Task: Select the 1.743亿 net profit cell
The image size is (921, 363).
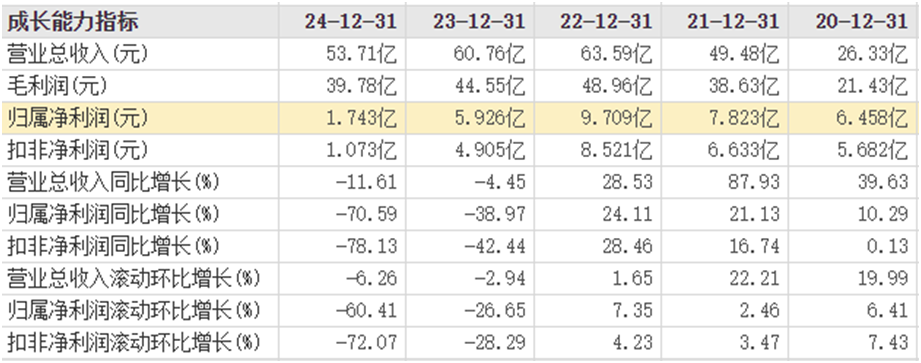Action: pos(361,119)
